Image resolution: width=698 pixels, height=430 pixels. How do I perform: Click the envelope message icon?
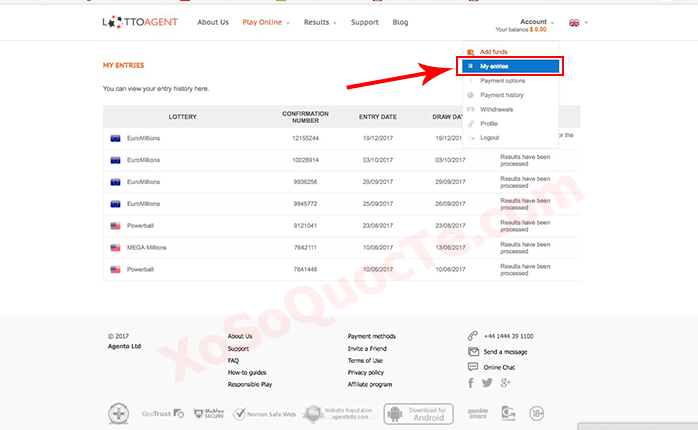tap(473, 352)
